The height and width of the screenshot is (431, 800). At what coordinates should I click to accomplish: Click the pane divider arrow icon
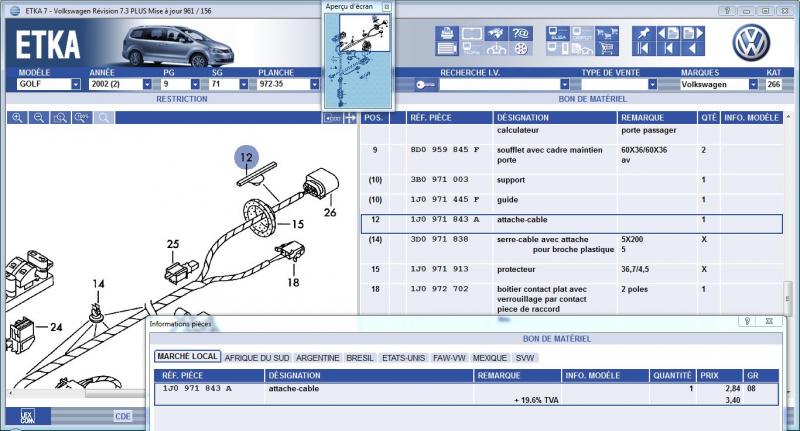pyautogui.click(x=350, y=118)
